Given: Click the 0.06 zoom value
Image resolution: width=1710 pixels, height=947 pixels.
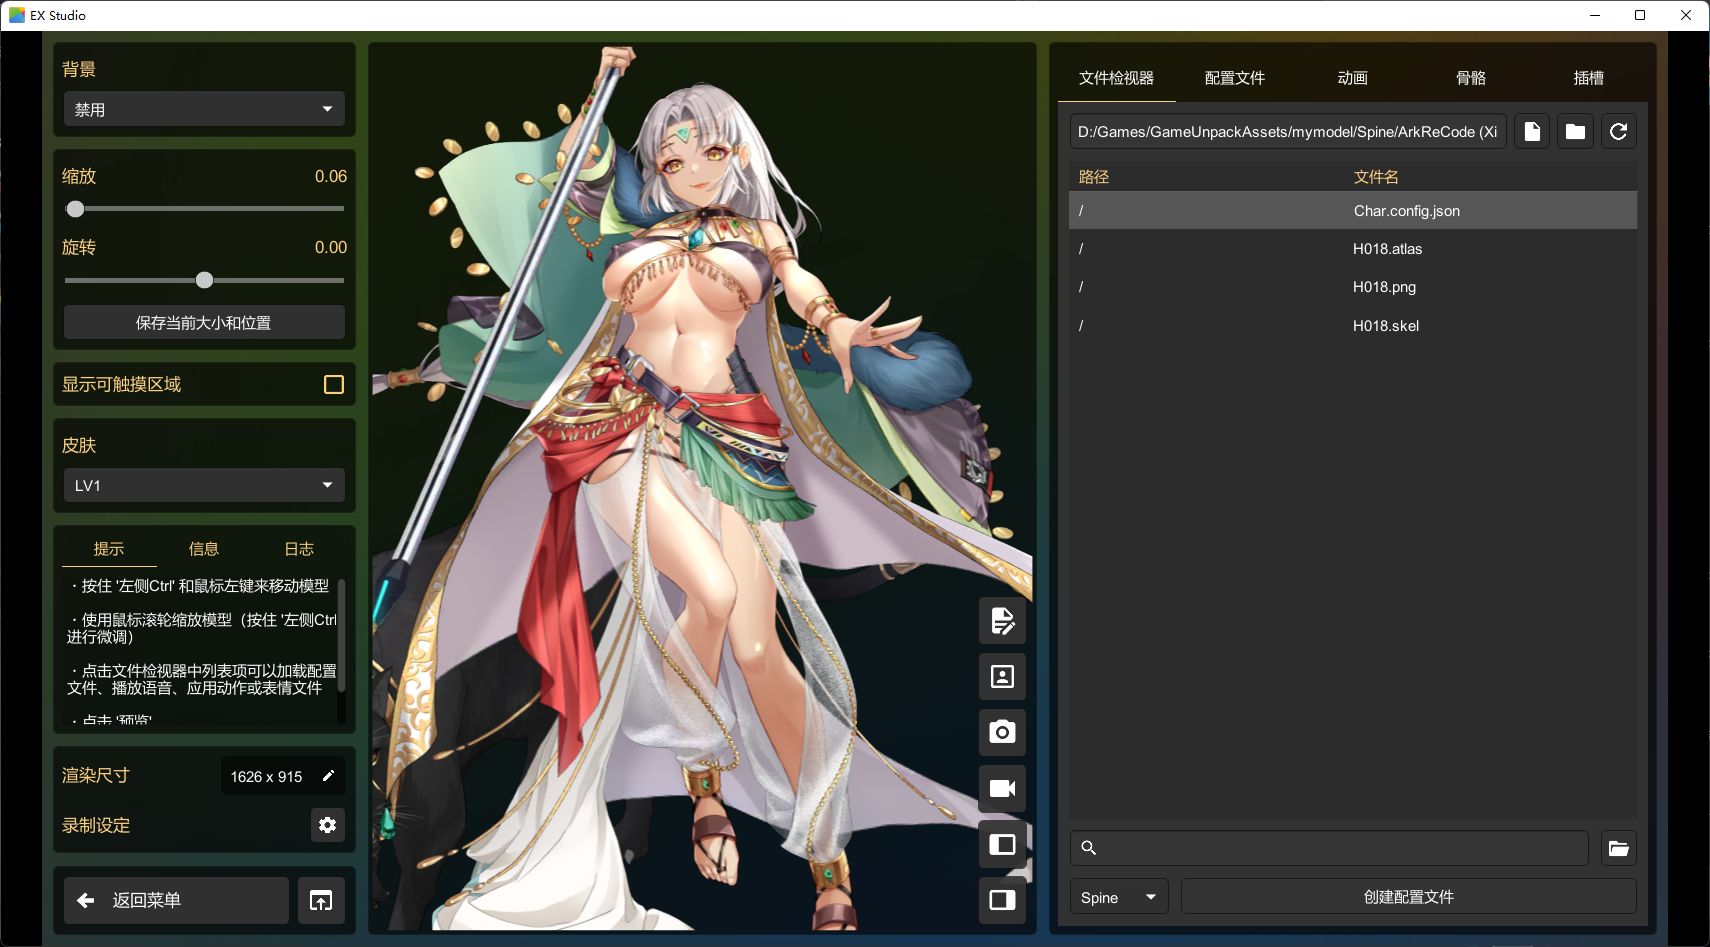Looking at the screenshot, I should pos(331,177).
